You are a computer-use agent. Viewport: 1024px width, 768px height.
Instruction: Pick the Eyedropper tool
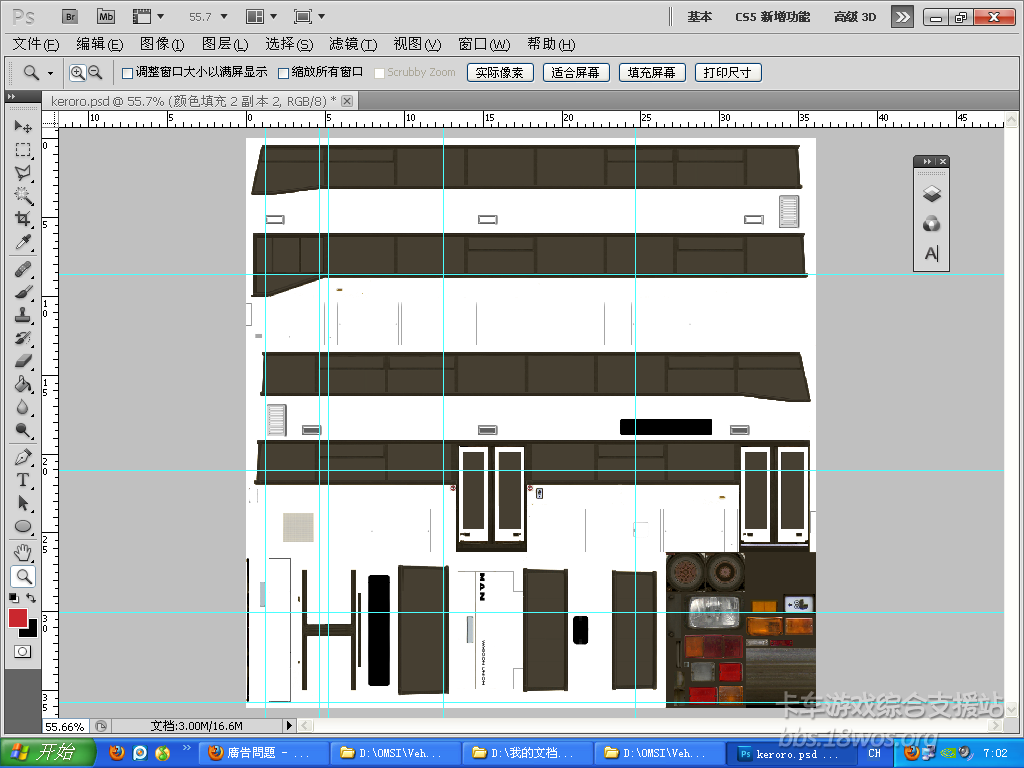pyautogui.click(x=22, y=243)
